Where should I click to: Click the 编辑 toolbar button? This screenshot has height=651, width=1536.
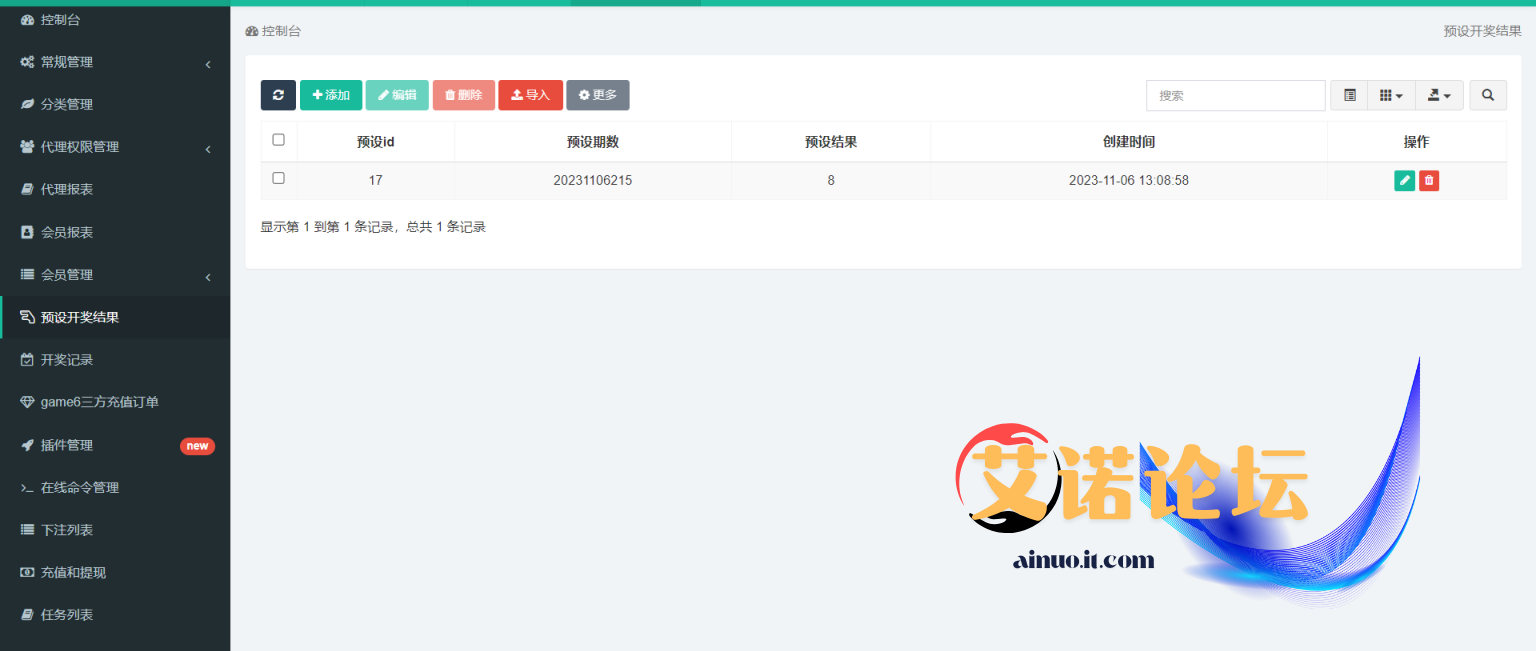coord(397,95)
